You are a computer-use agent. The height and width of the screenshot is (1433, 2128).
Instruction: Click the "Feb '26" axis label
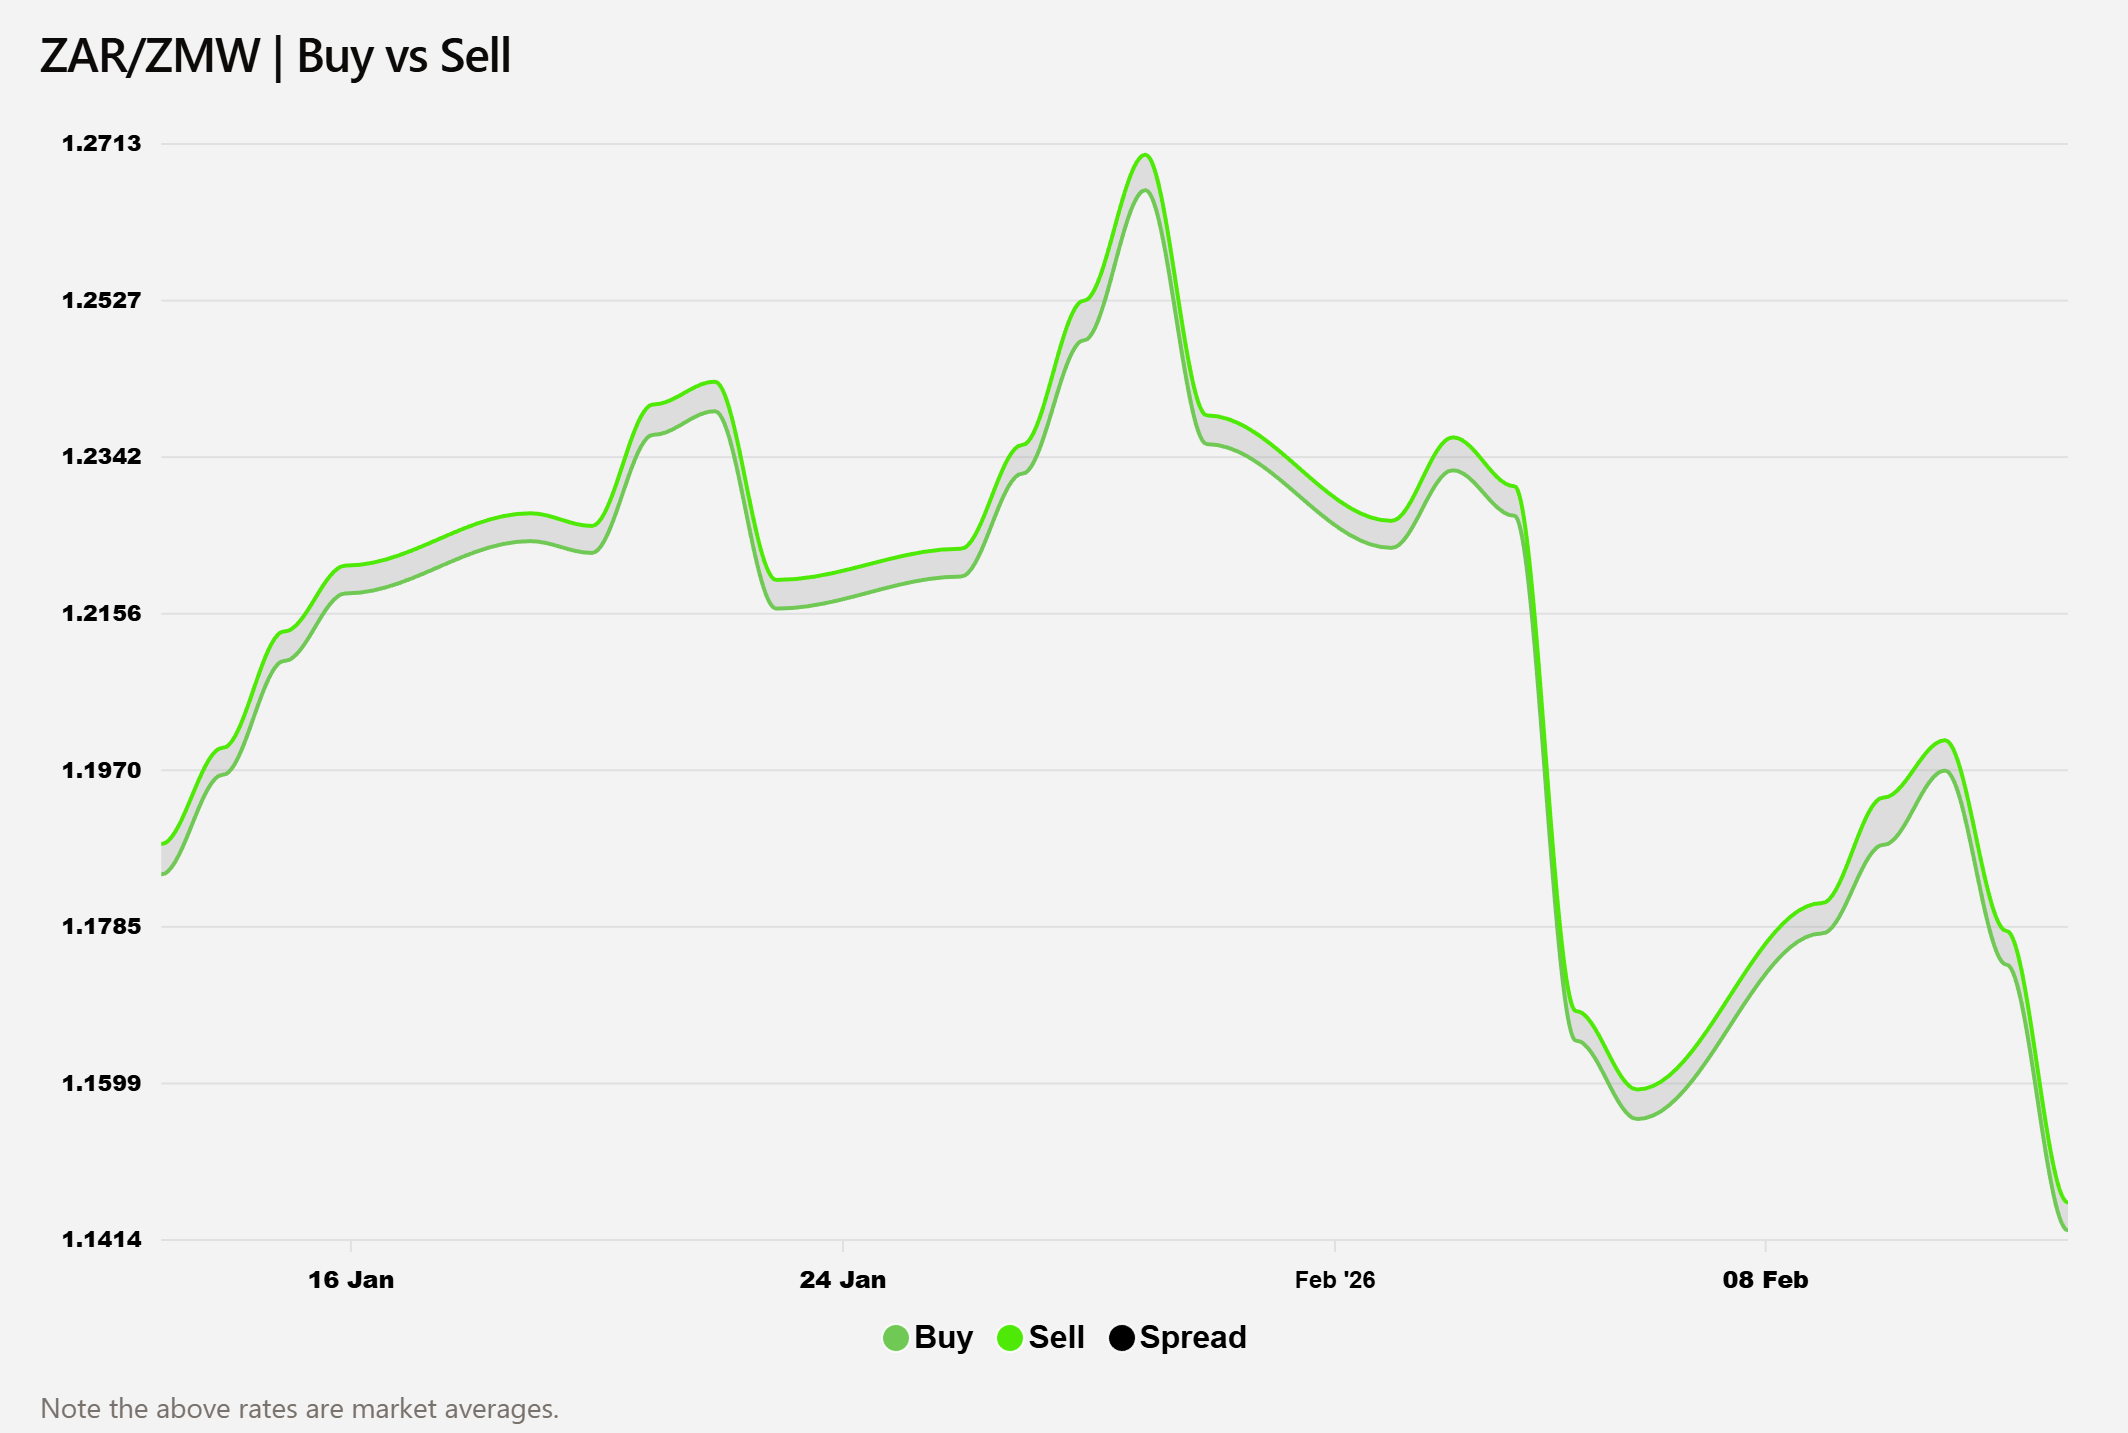(1335, 1280)
